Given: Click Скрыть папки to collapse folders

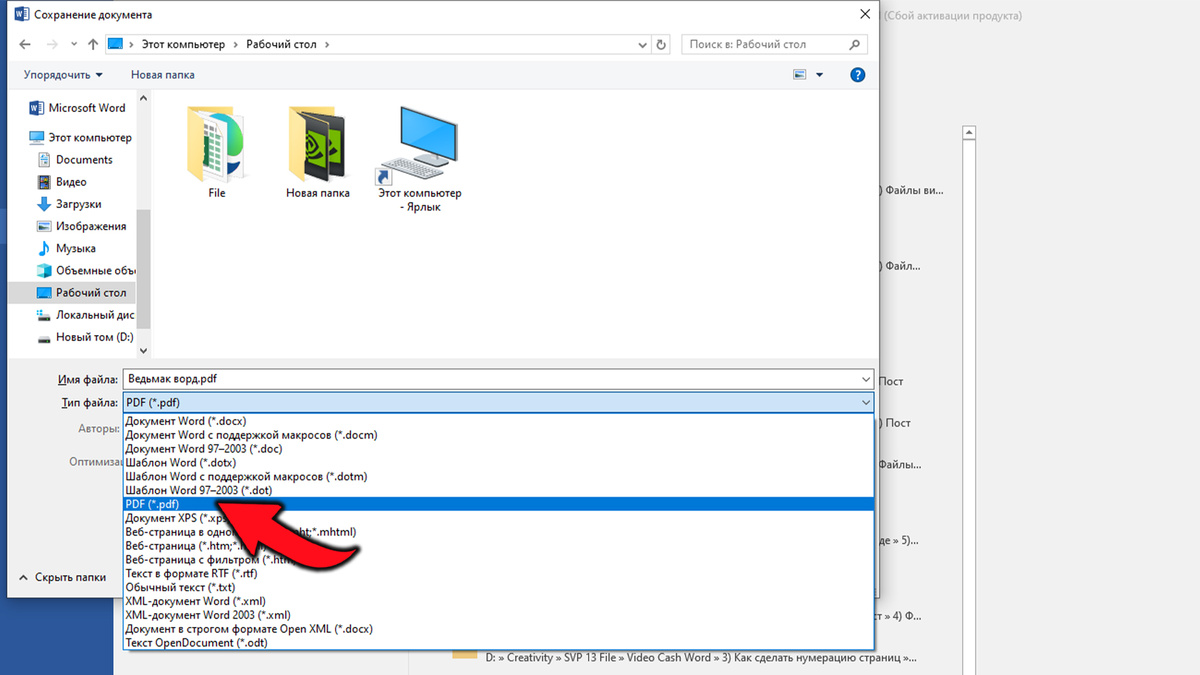Looking at the screenshot, I should pos(62,577).
